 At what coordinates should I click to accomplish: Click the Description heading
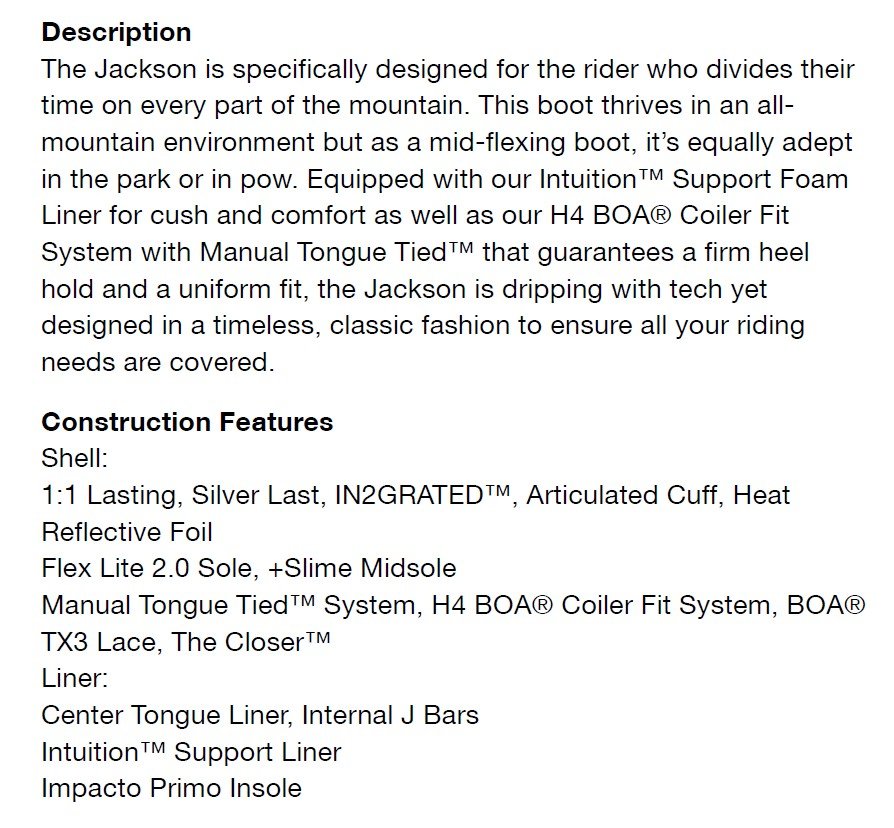click(x=116, y=33)
